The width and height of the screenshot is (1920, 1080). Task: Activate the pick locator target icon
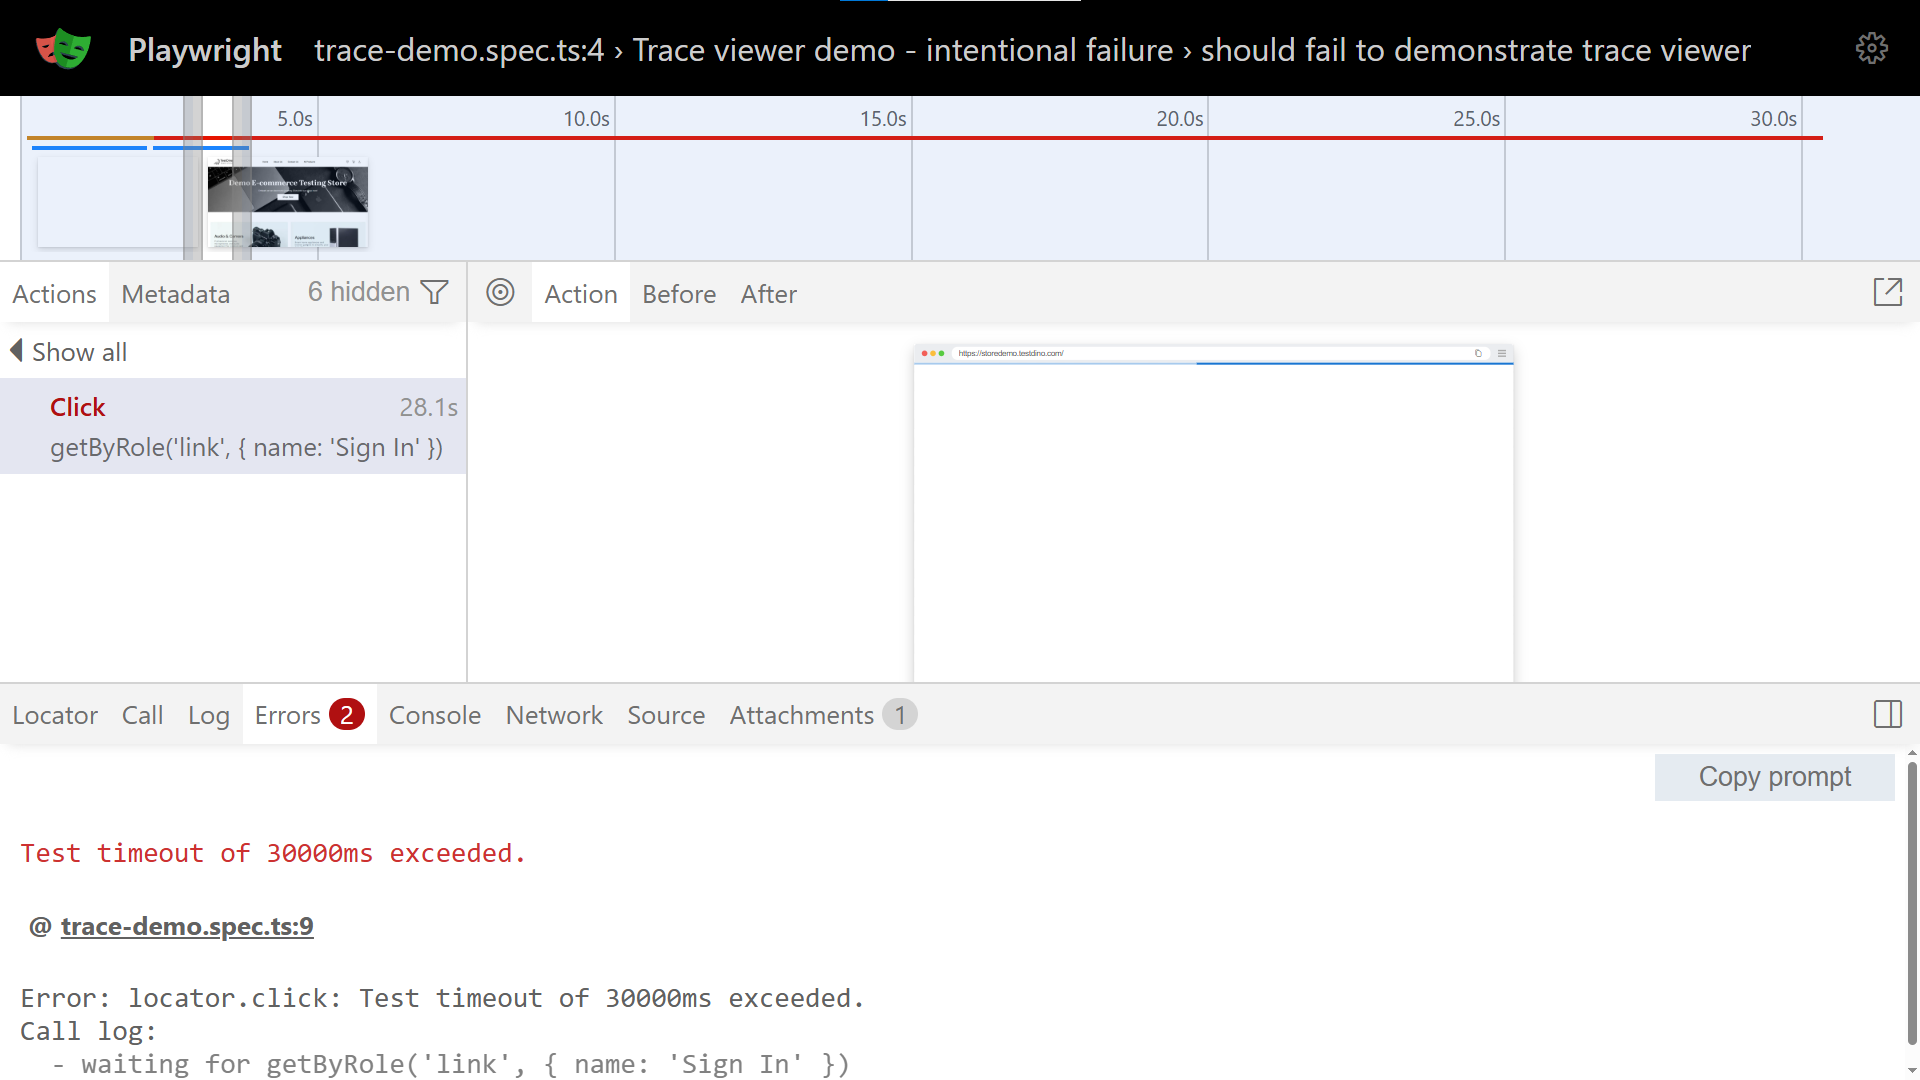click(500, 292)
